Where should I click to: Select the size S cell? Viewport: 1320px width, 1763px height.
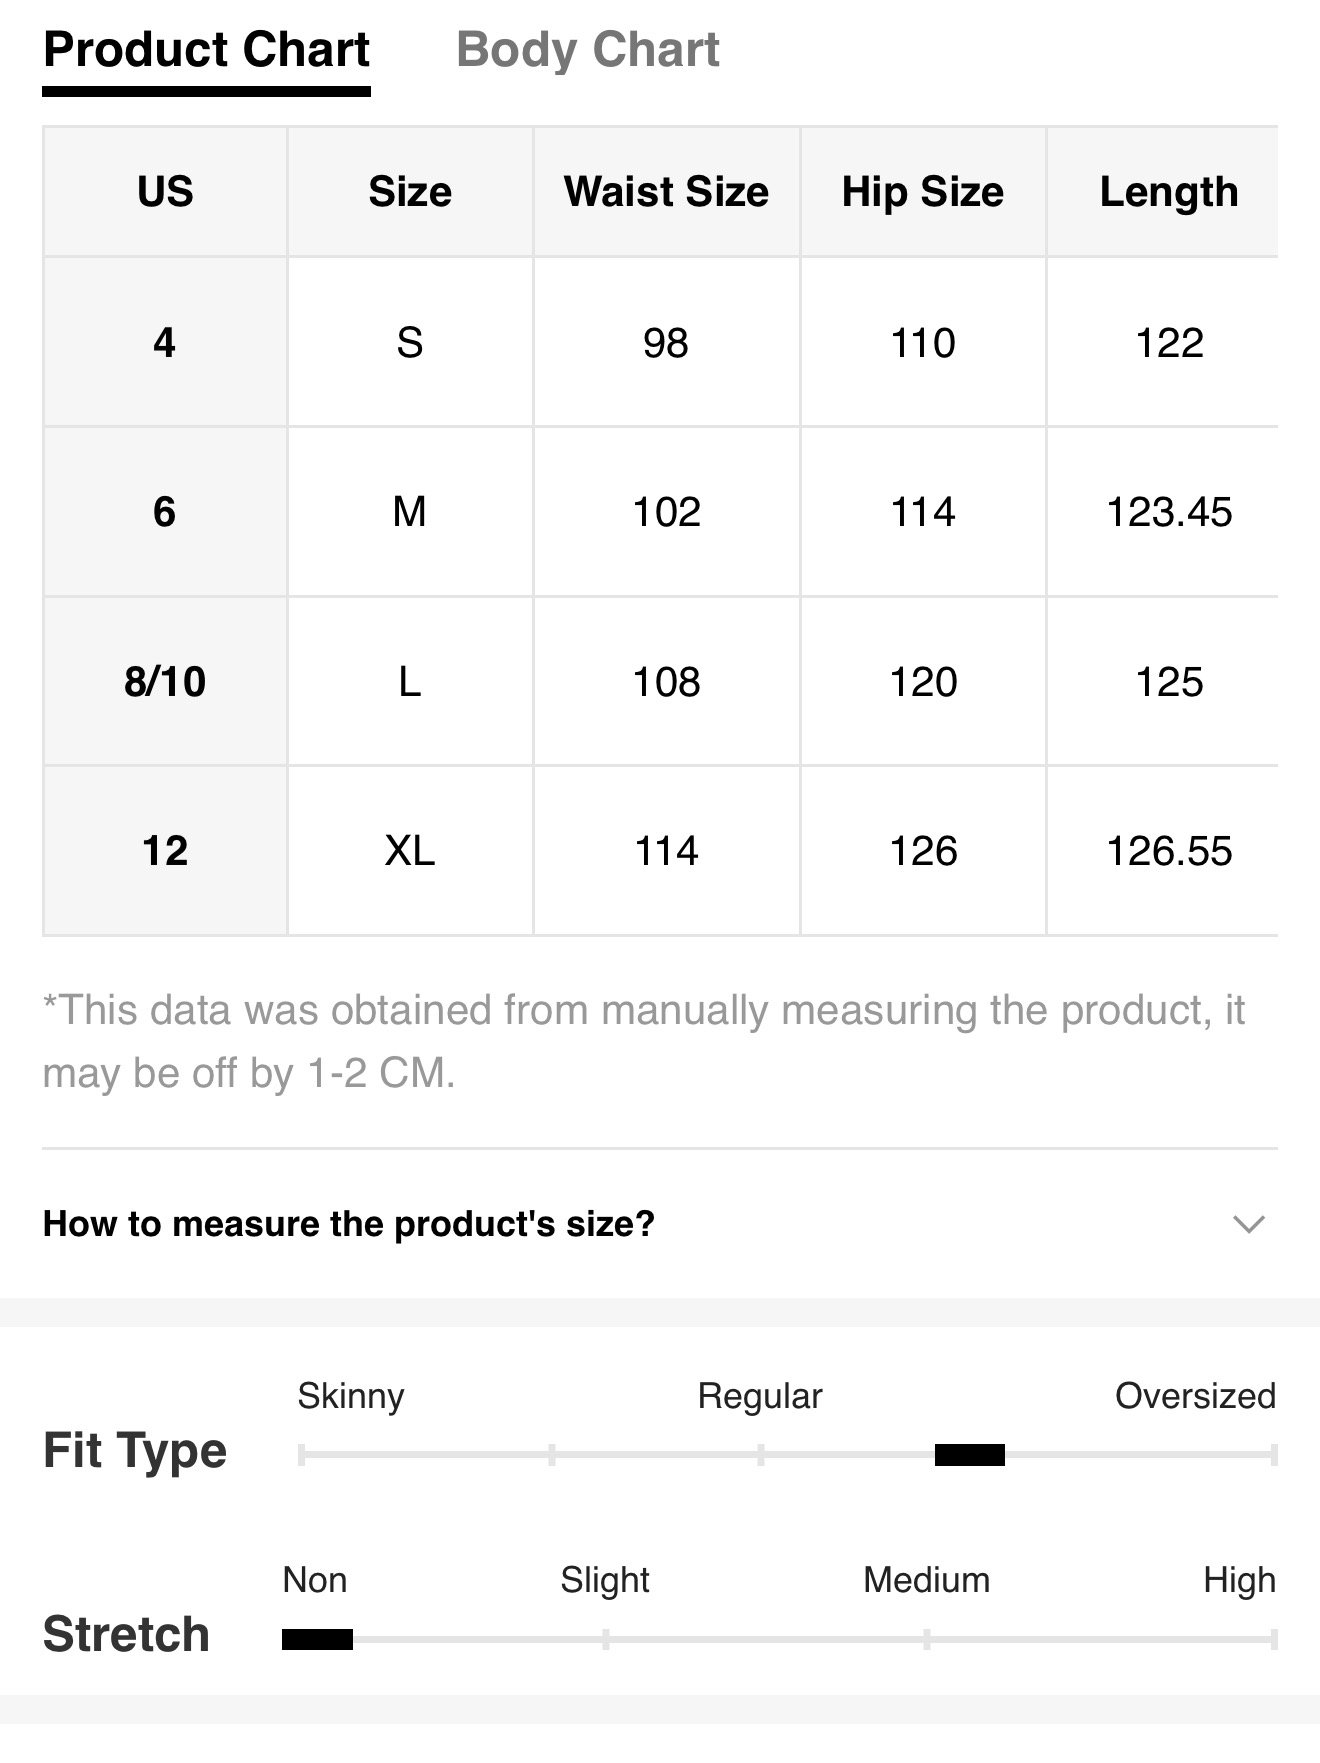click(410, 343)
